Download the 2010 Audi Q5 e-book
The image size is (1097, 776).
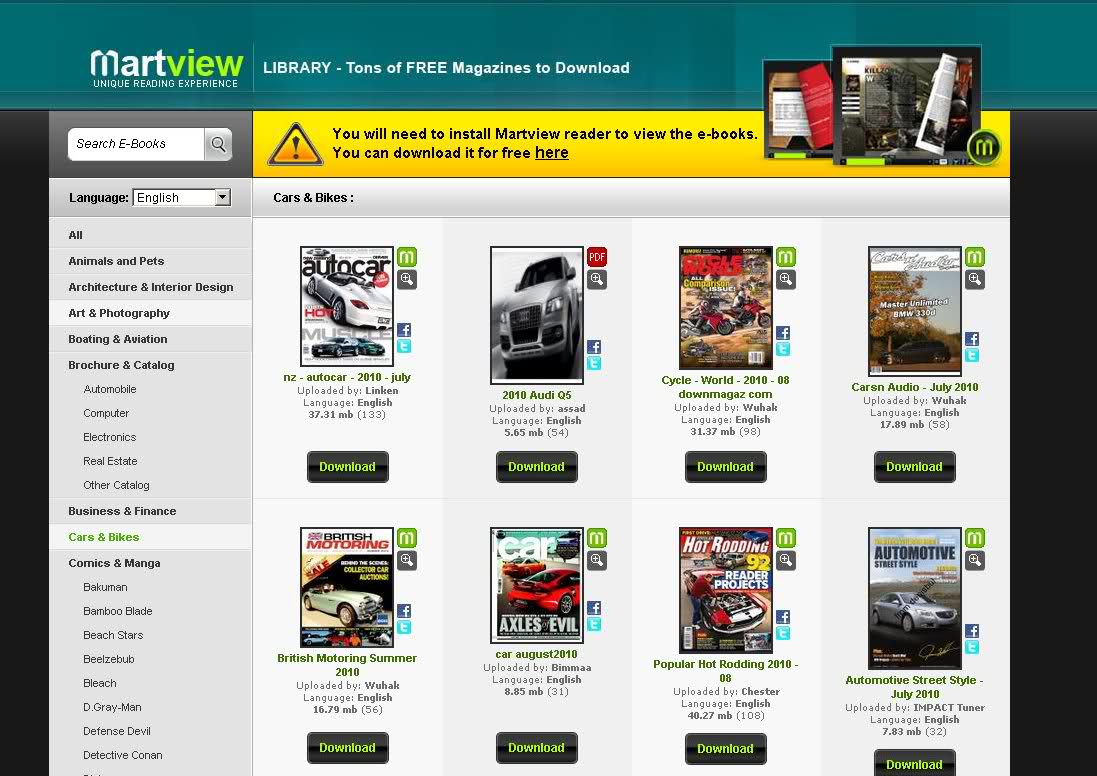[x=537, y=467]
